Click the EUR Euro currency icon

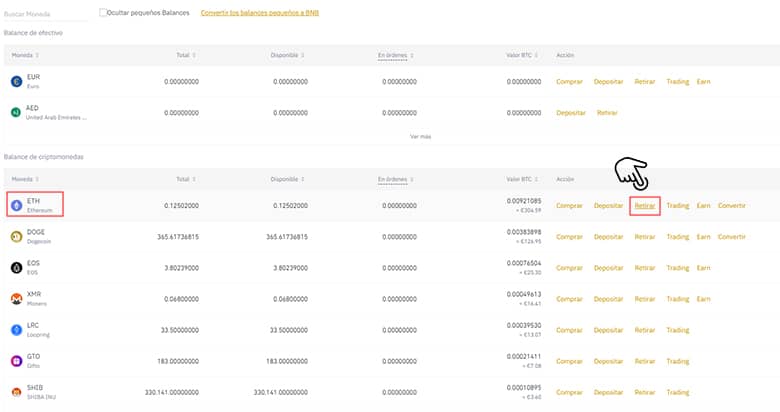[x=15, y=81]
